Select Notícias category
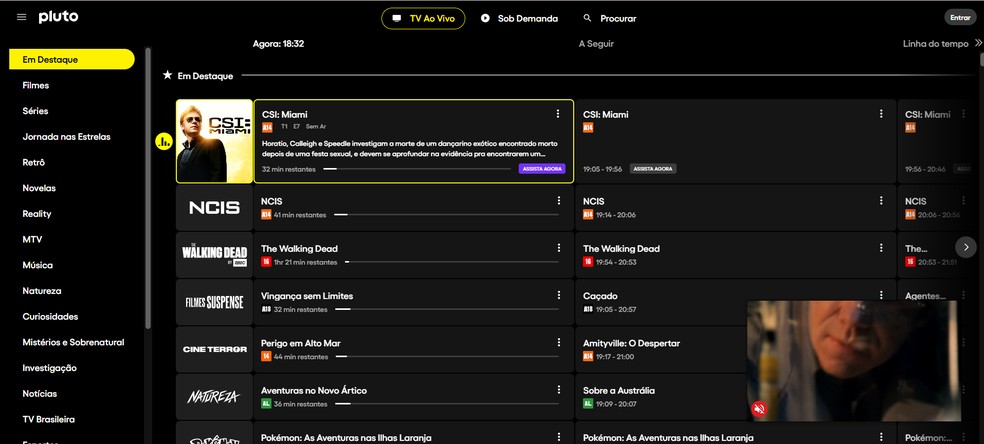This screenshot has height=444, width=984. 40,394
